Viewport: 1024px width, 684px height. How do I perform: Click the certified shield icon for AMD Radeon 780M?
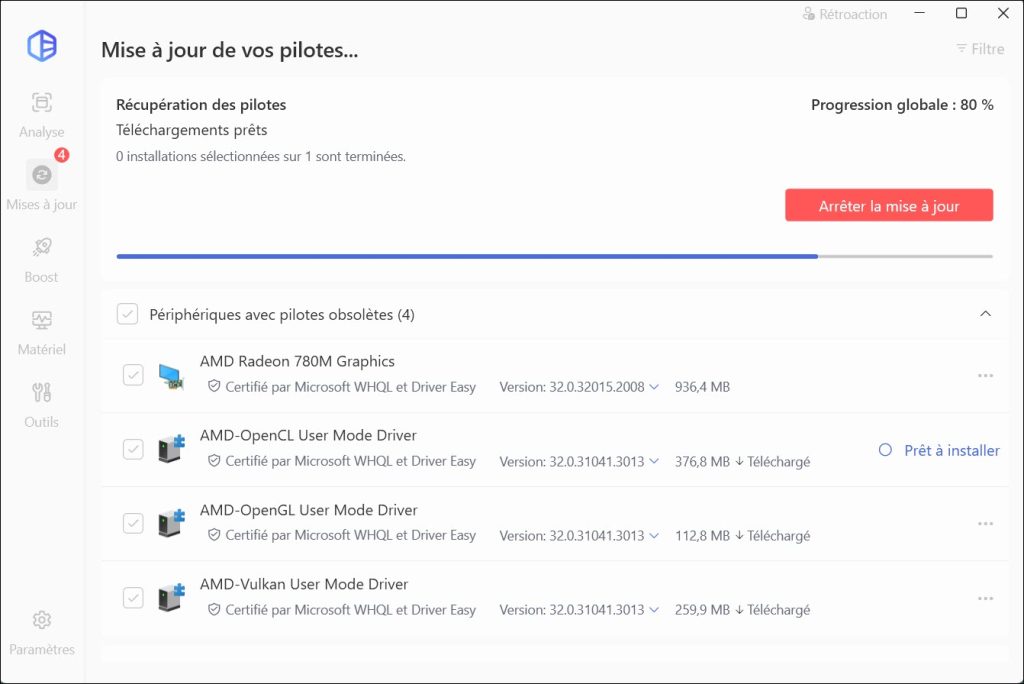214,386
